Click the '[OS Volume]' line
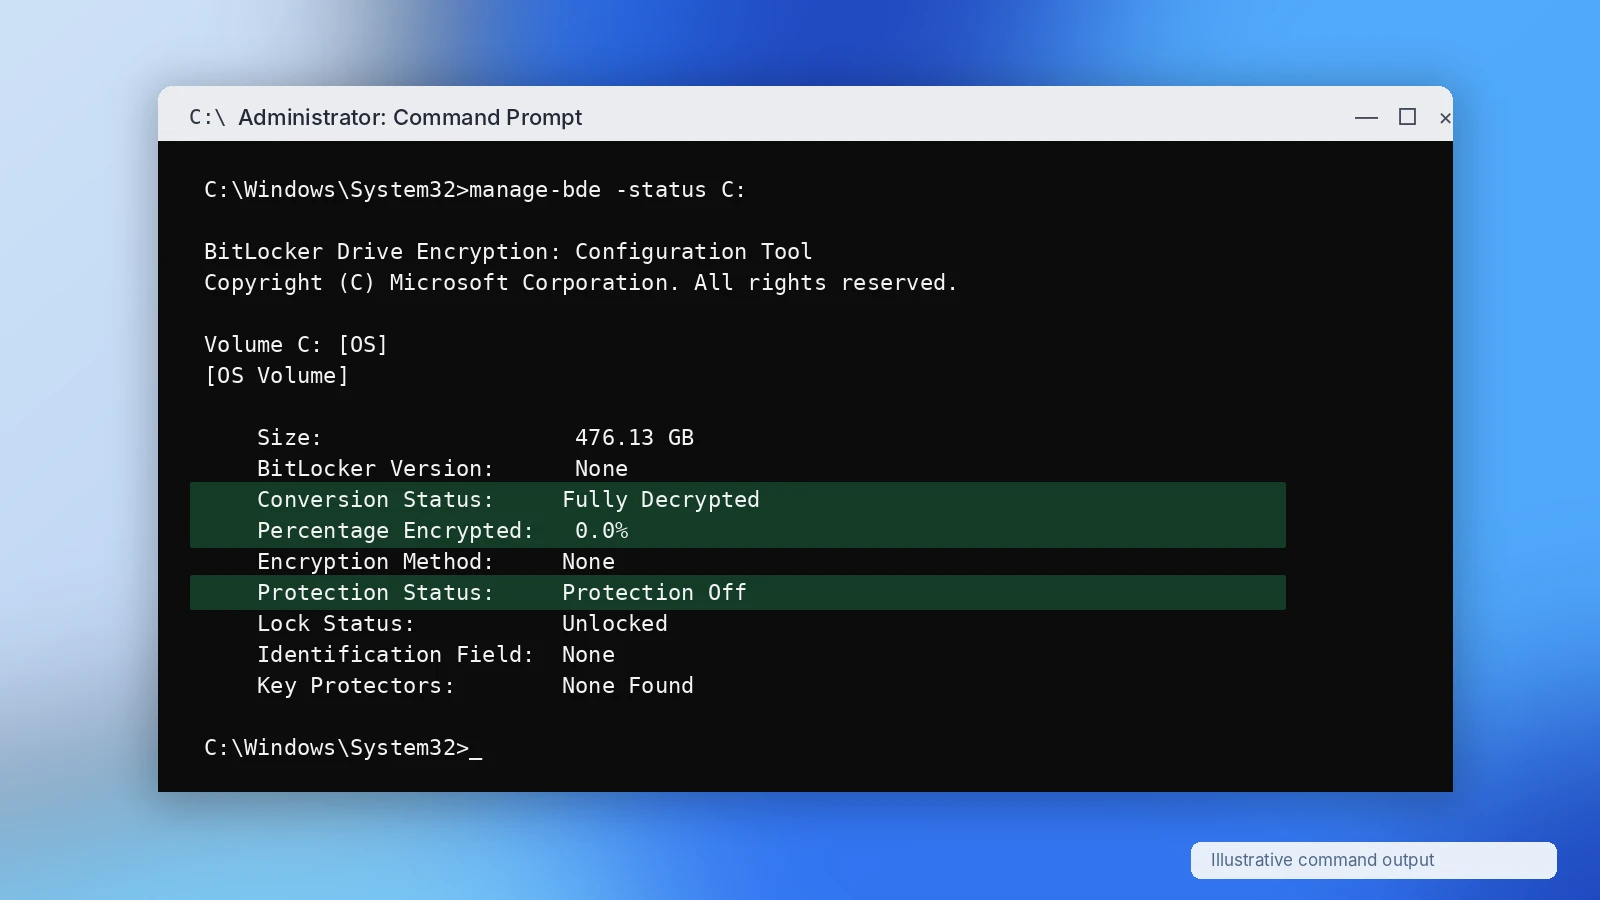The image size is (1600, 900). (276, 376)
